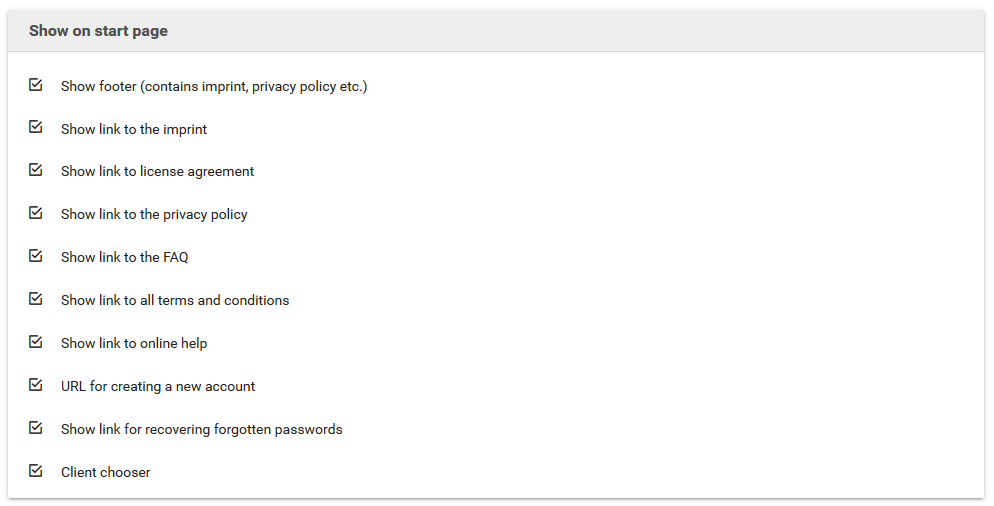Click the 'Show link to online help' text
This screenshot has height=506, width=994.
[134, 344]
